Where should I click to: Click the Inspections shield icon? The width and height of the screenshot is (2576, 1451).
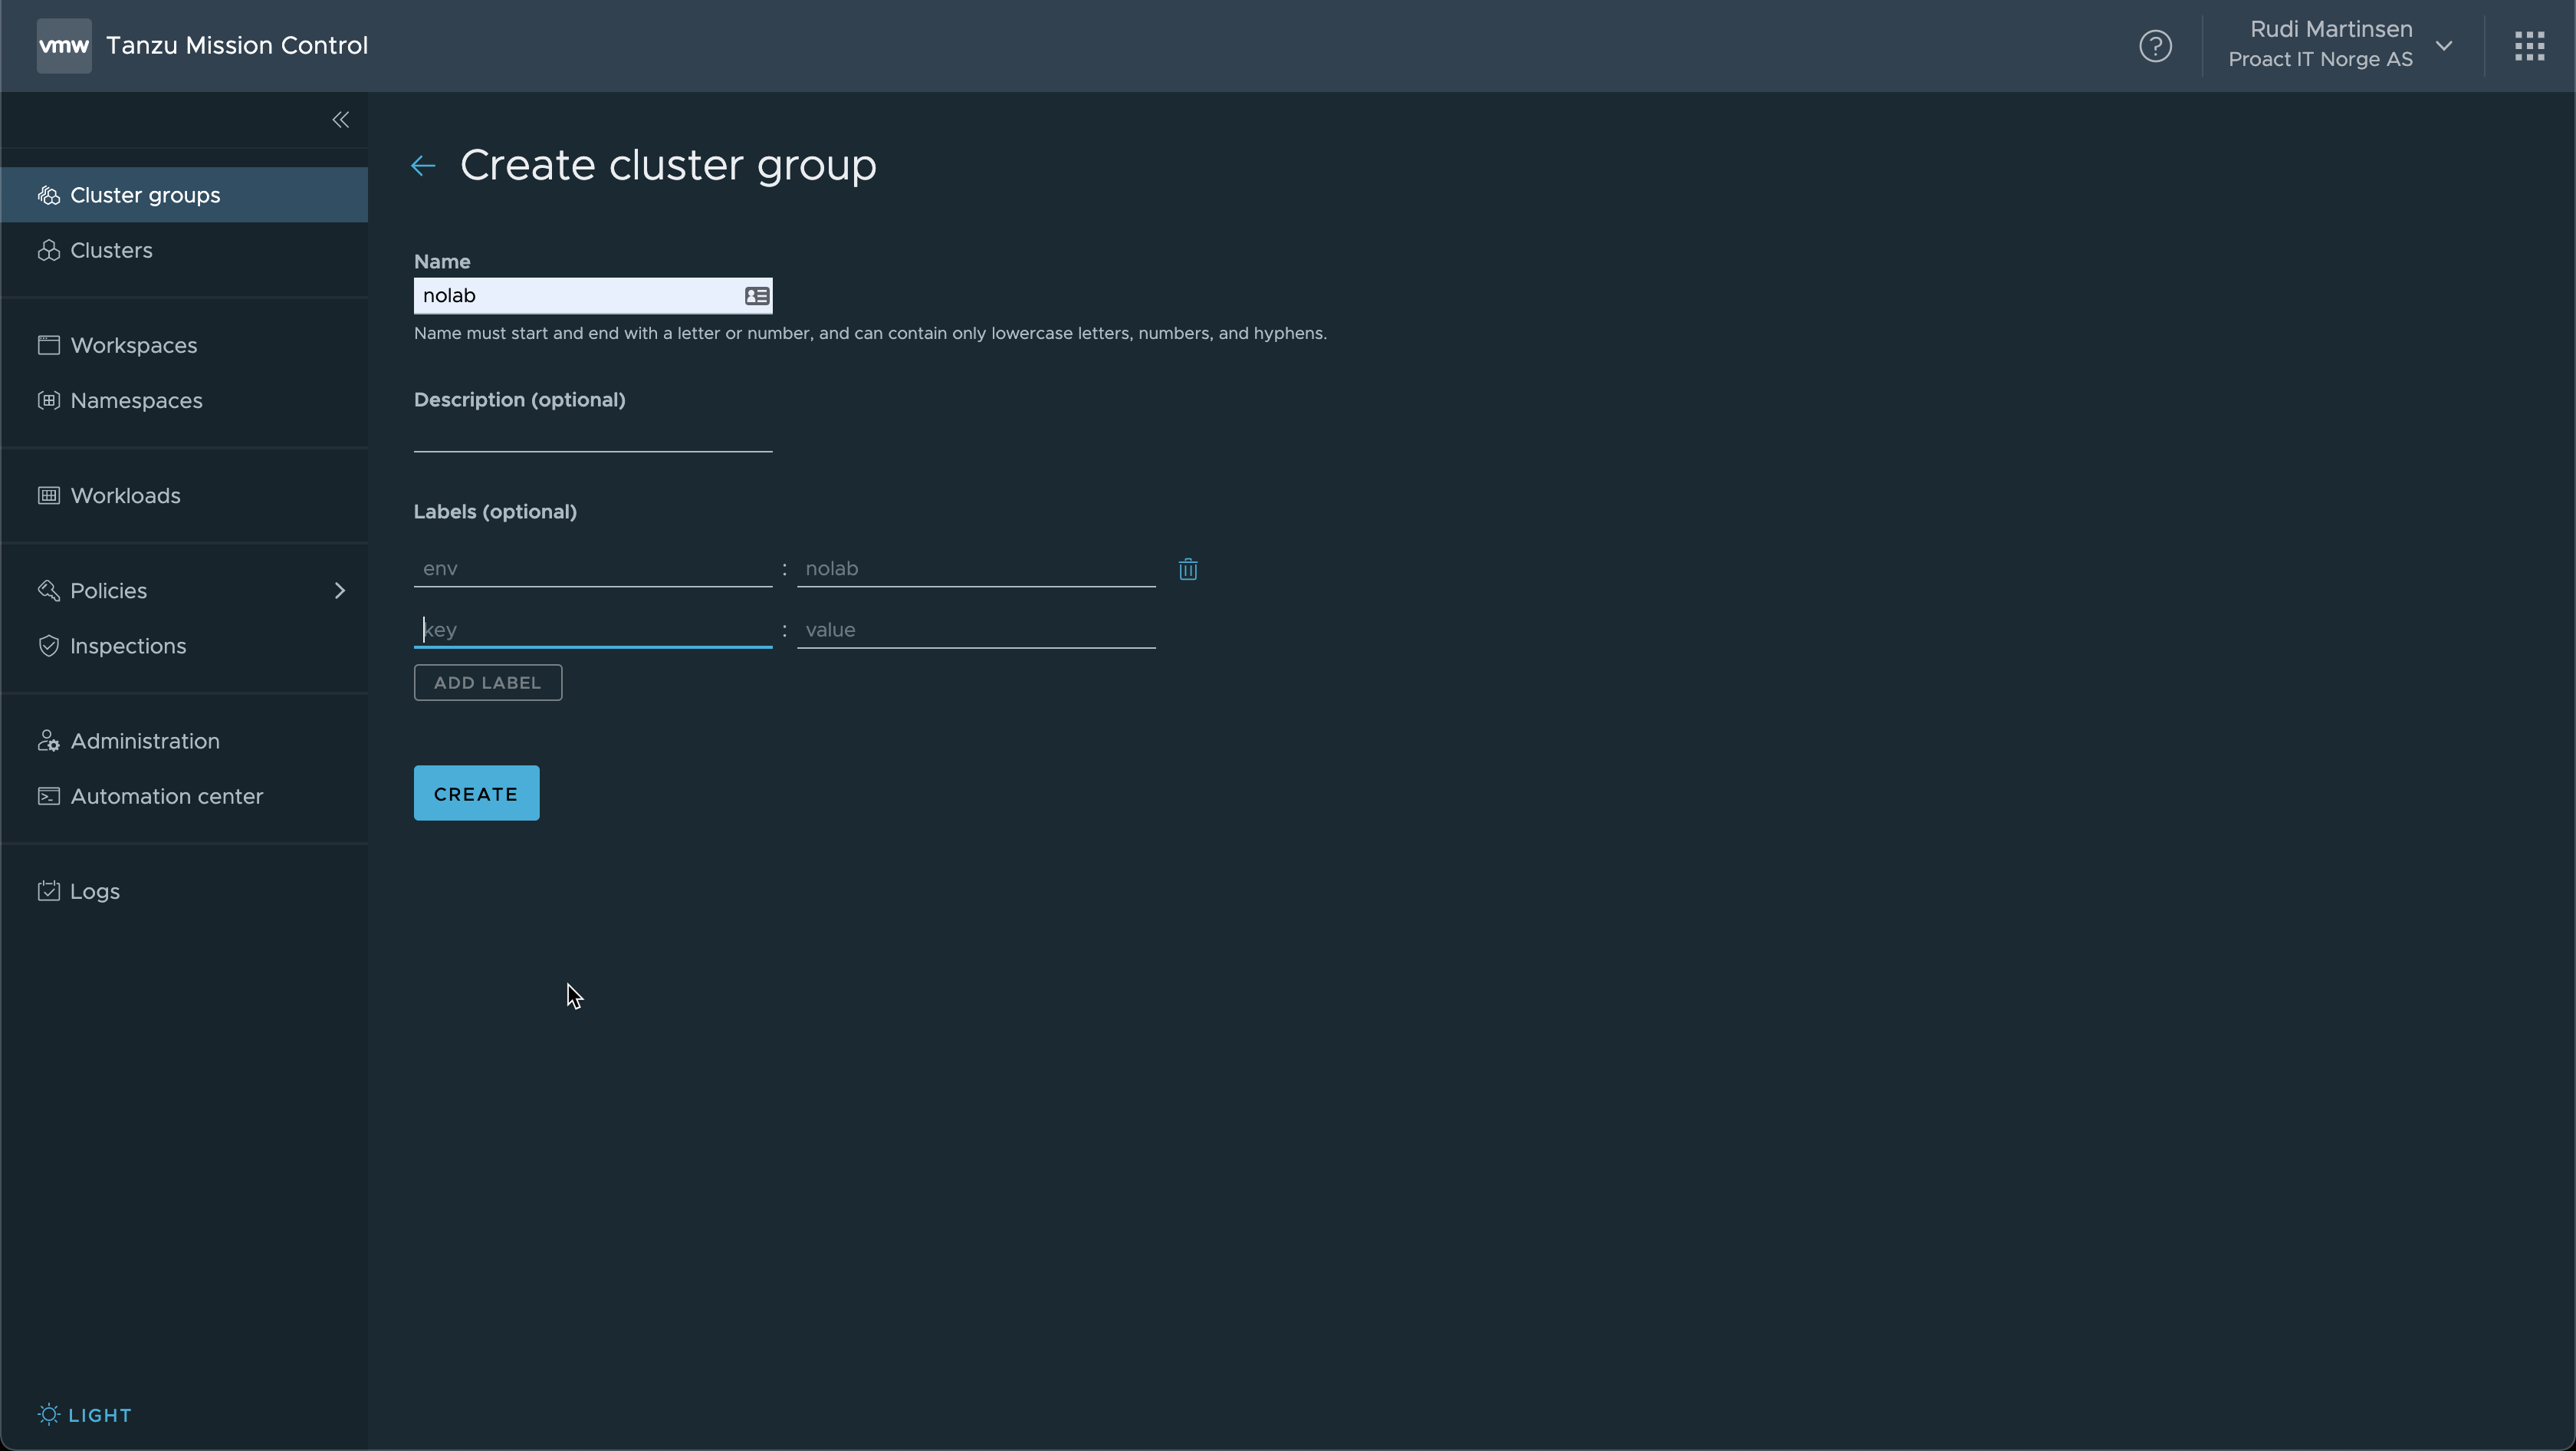pyautogui.click(x=48, y=645)
